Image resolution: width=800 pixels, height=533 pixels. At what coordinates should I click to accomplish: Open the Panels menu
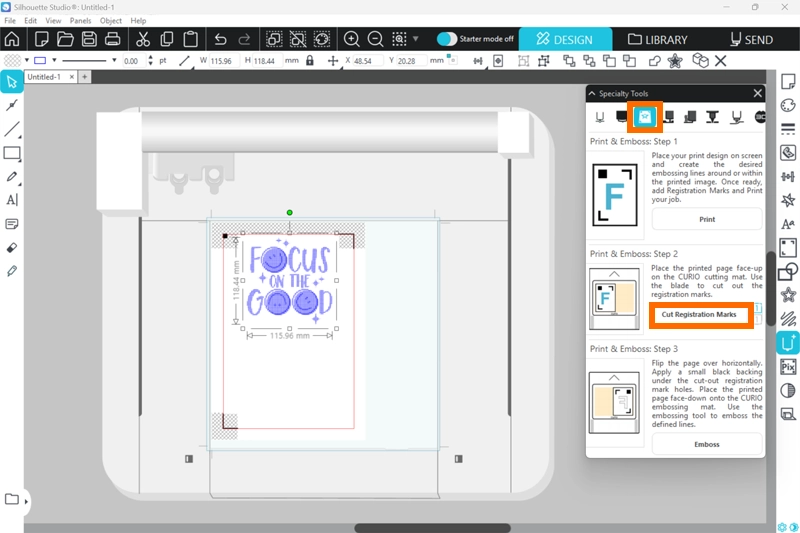(81, 20)
